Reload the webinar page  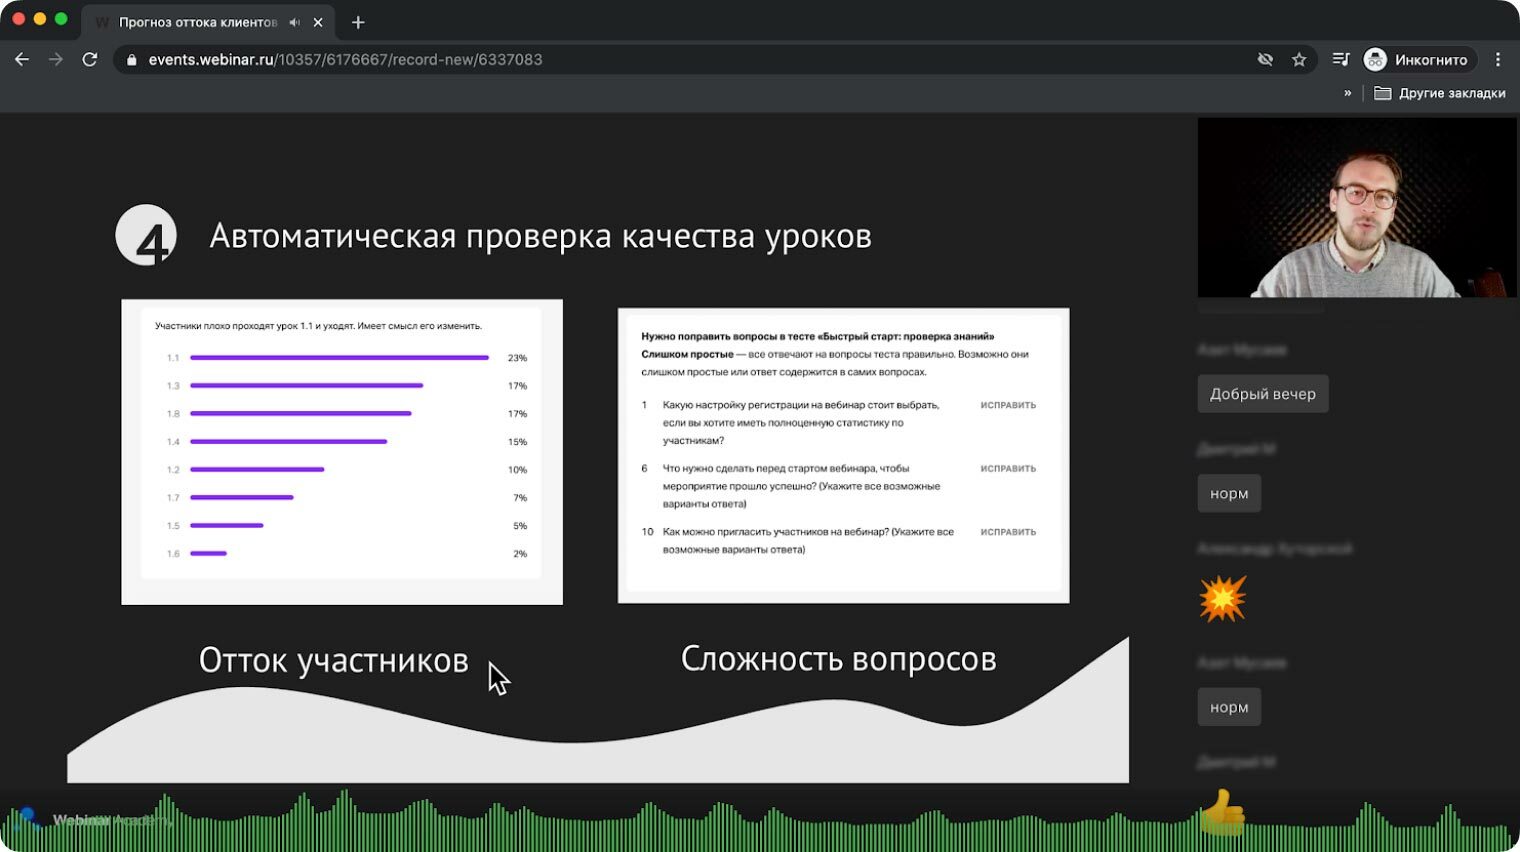[90, 60]
